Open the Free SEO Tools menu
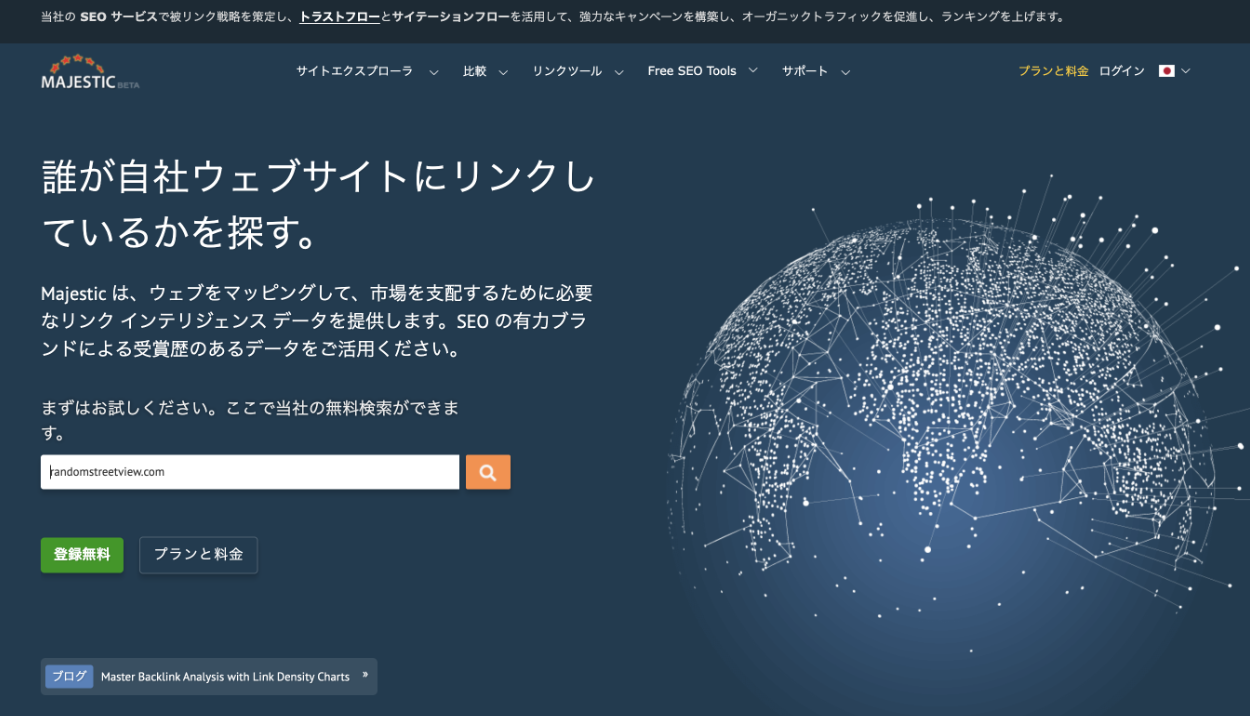The image size is (1250, 716). coord(692,71)
